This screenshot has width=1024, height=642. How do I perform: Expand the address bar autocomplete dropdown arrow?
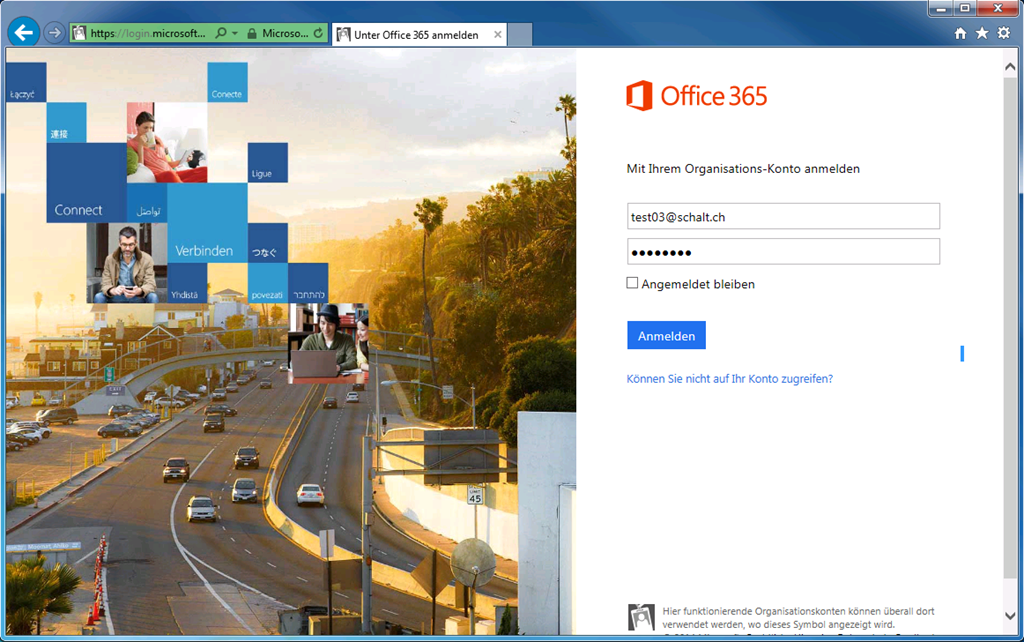point(235,33)
